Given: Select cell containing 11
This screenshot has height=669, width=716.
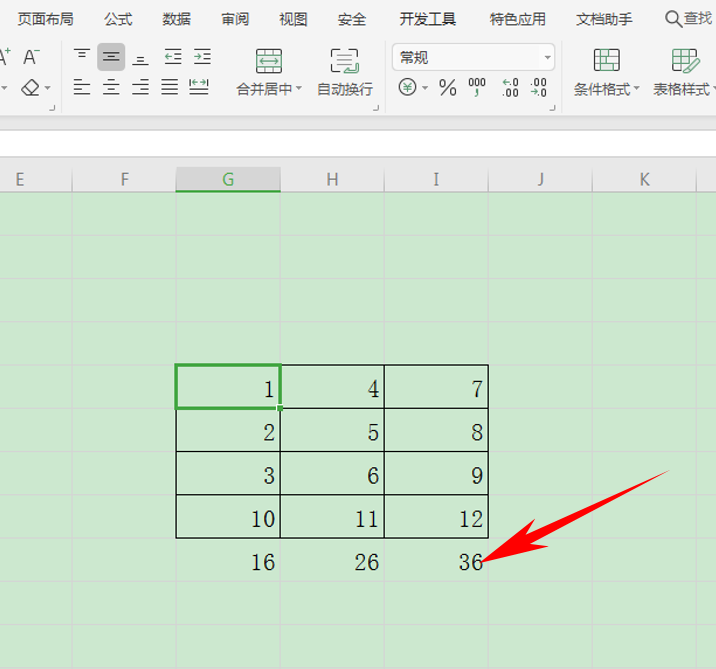Looking at the screenshot, I should [x=332, y=516].
